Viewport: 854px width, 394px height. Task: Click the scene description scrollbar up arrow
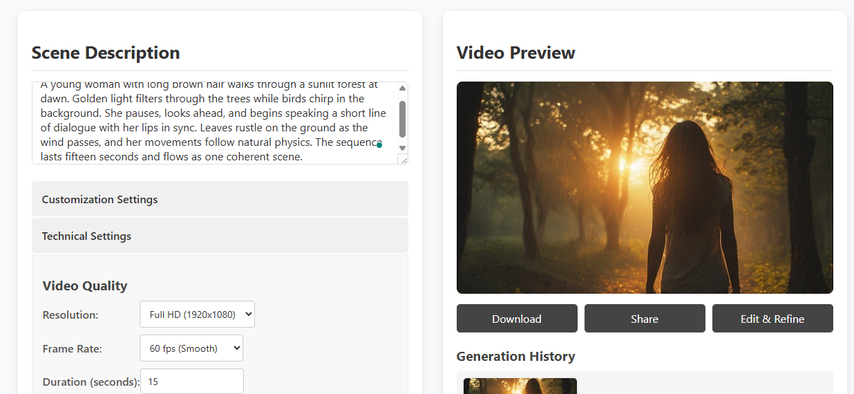[402, 88]
